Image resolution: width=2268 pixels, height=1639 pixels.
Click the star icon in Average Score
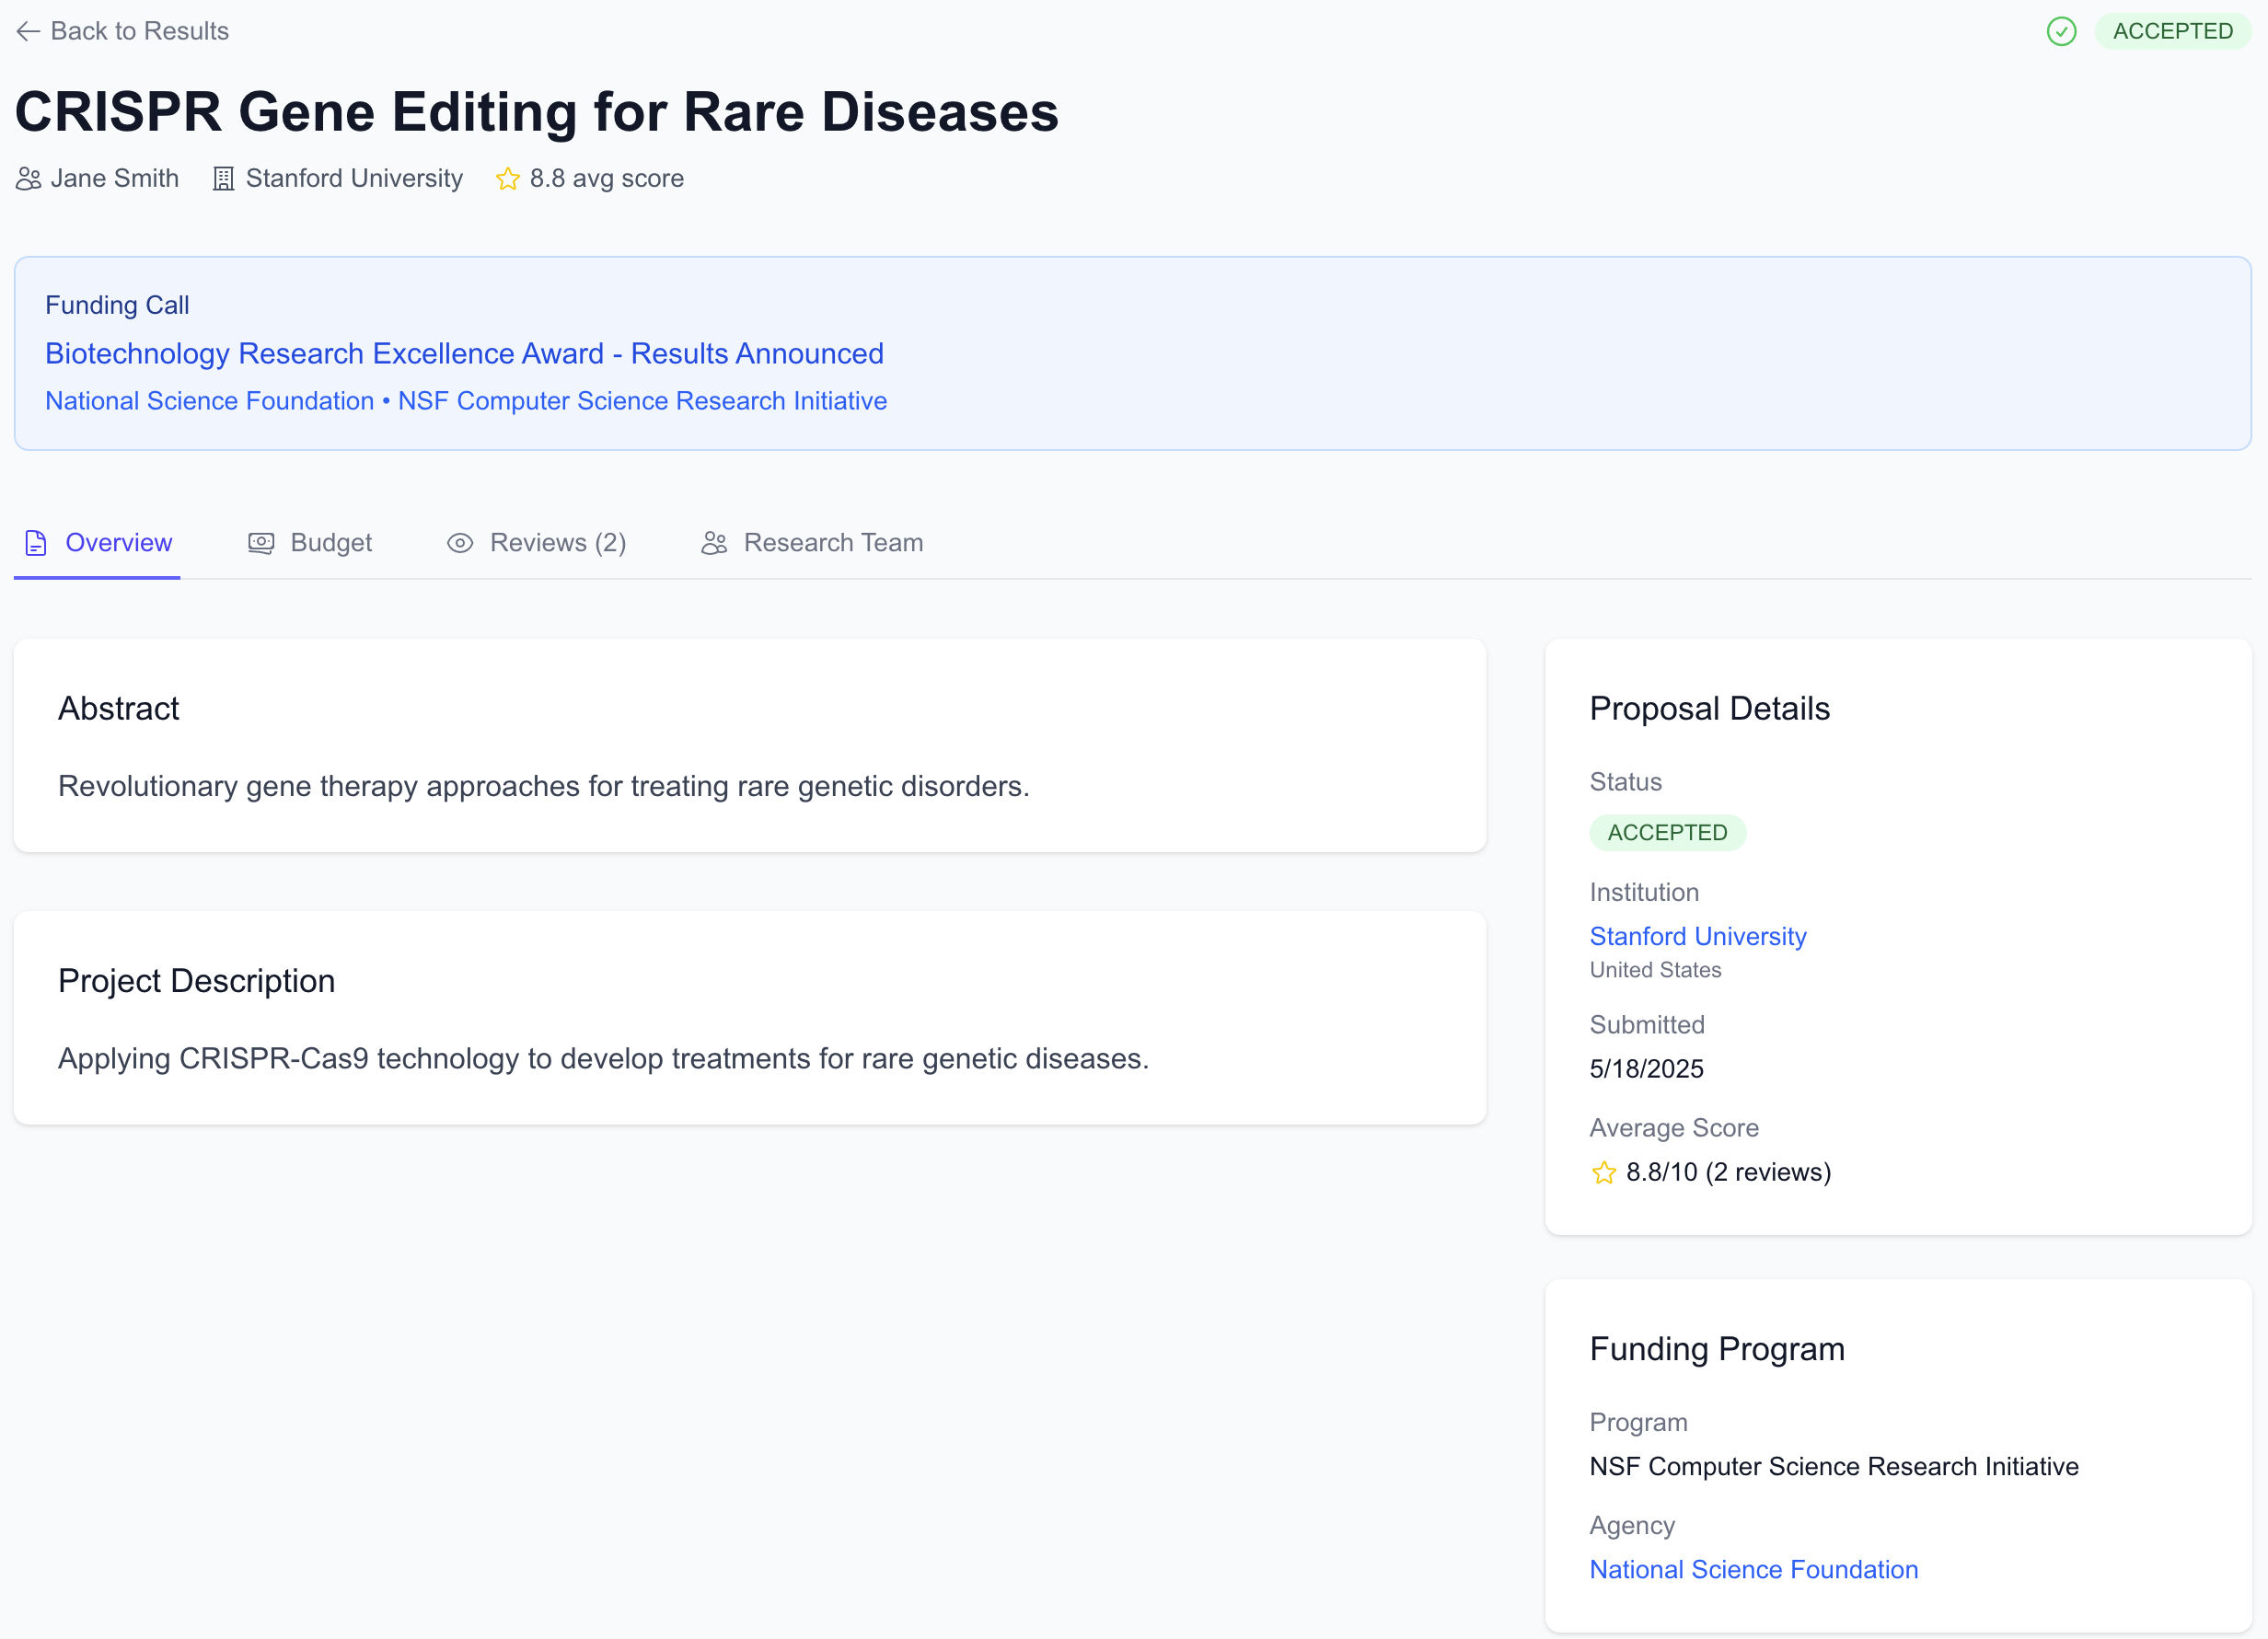pos(1604,1173)
